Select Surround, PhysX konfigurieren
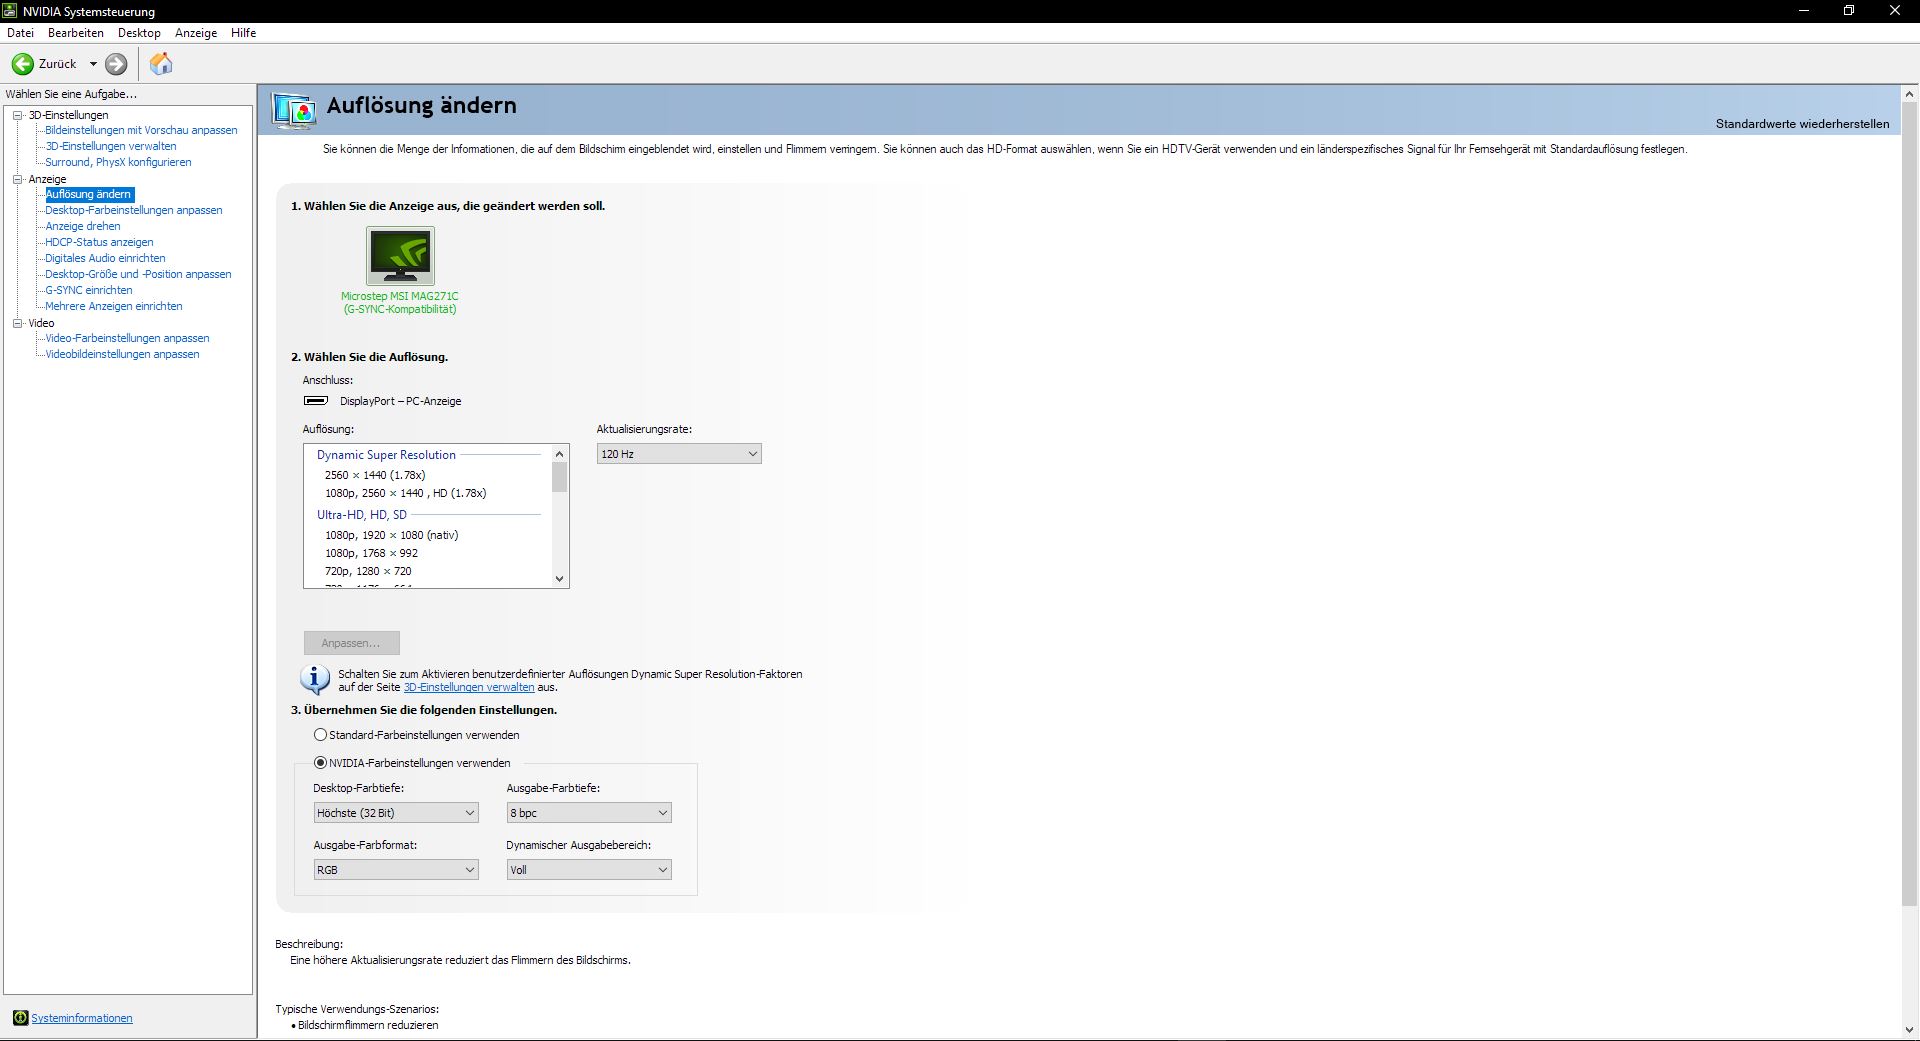Image resolution: width=1920 pixels, height=1041 pixels. 118,162
